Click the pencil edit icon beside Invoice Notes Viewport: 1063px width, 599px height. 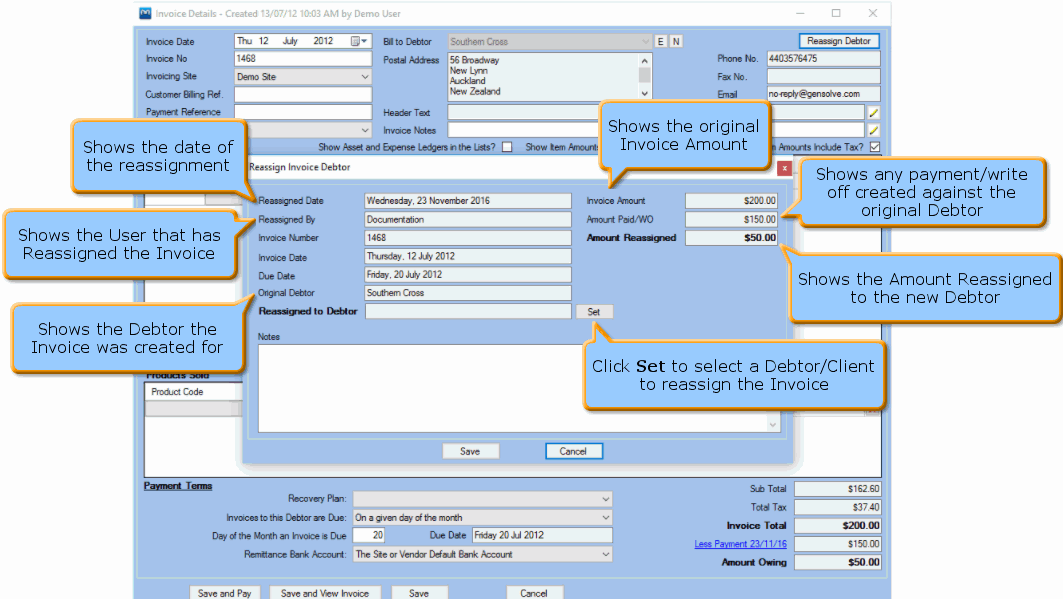(873, 128)
